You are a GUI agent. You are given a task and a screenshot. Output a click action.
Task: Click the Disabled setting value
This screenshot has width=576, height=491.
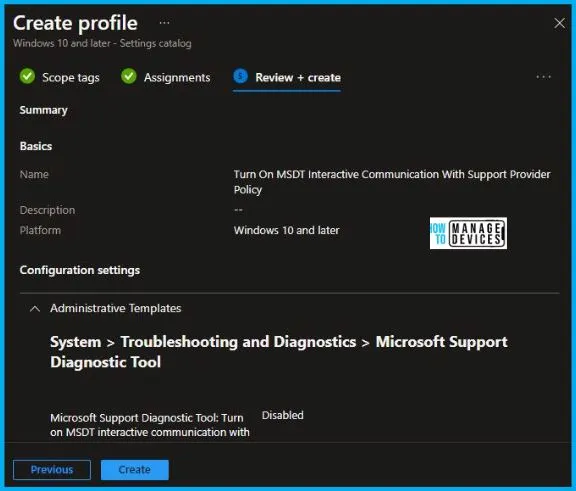[282, 415]
